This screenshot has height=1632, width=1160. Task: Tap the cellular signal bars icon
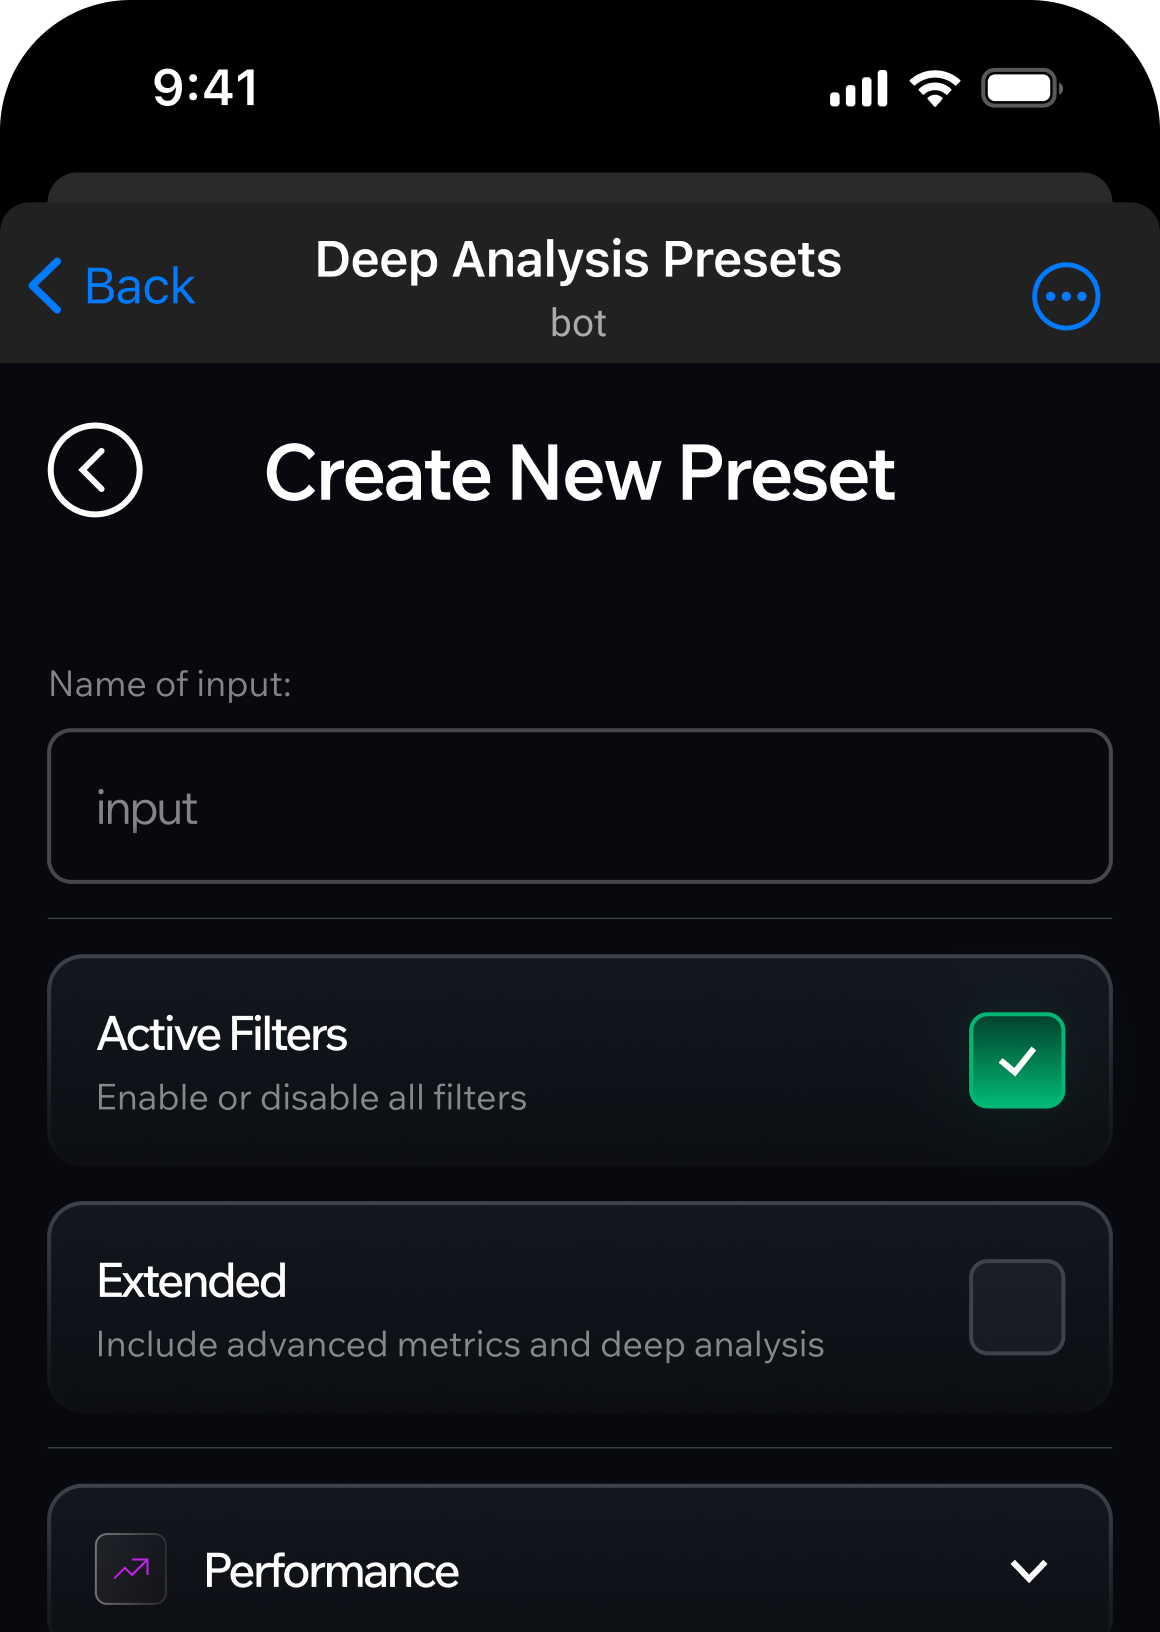858,88
